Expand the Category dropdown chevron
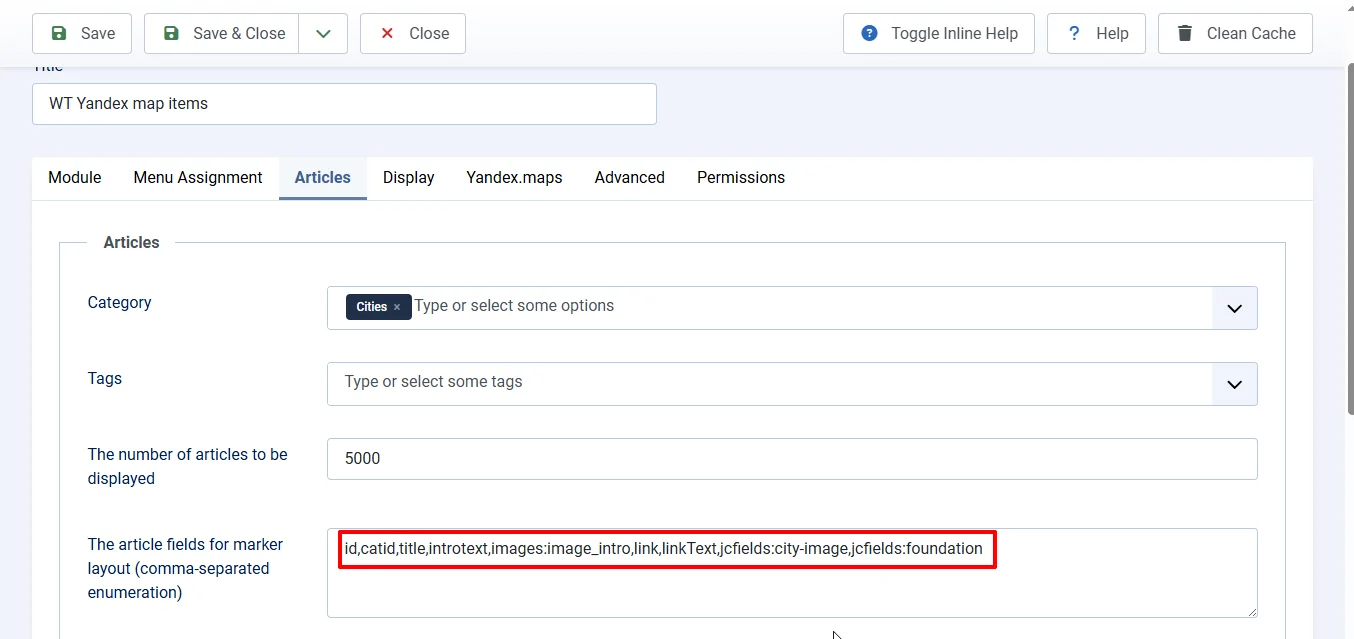This screenshot has width=1354, height=639. coord(1235,308)
